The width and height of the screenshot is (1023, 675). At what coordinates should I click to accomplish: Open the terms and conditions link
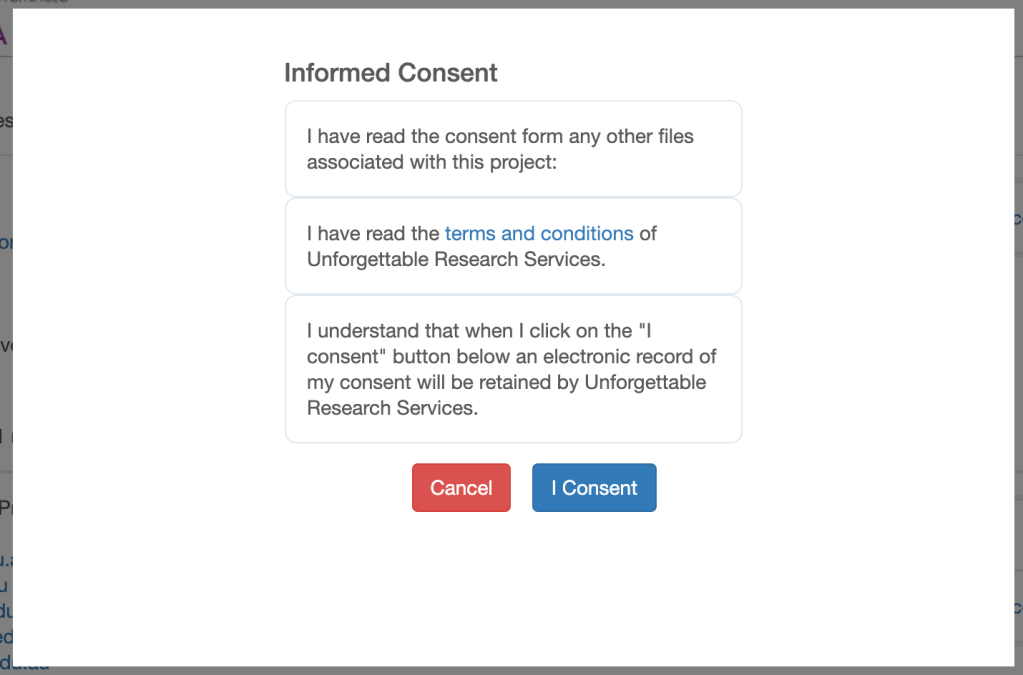pyautogui.click(x=539, y=233)
